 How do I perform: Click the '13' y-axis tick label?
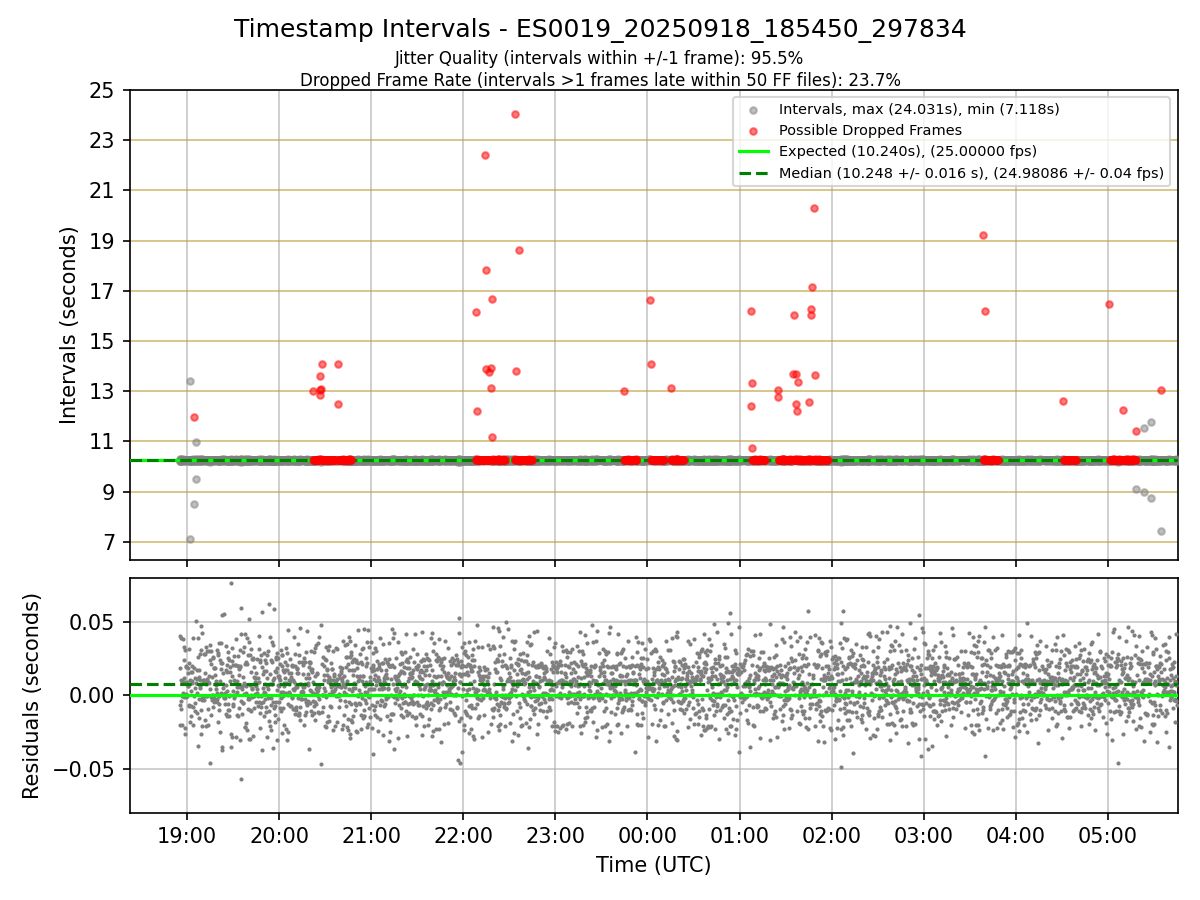click(103, 391)
